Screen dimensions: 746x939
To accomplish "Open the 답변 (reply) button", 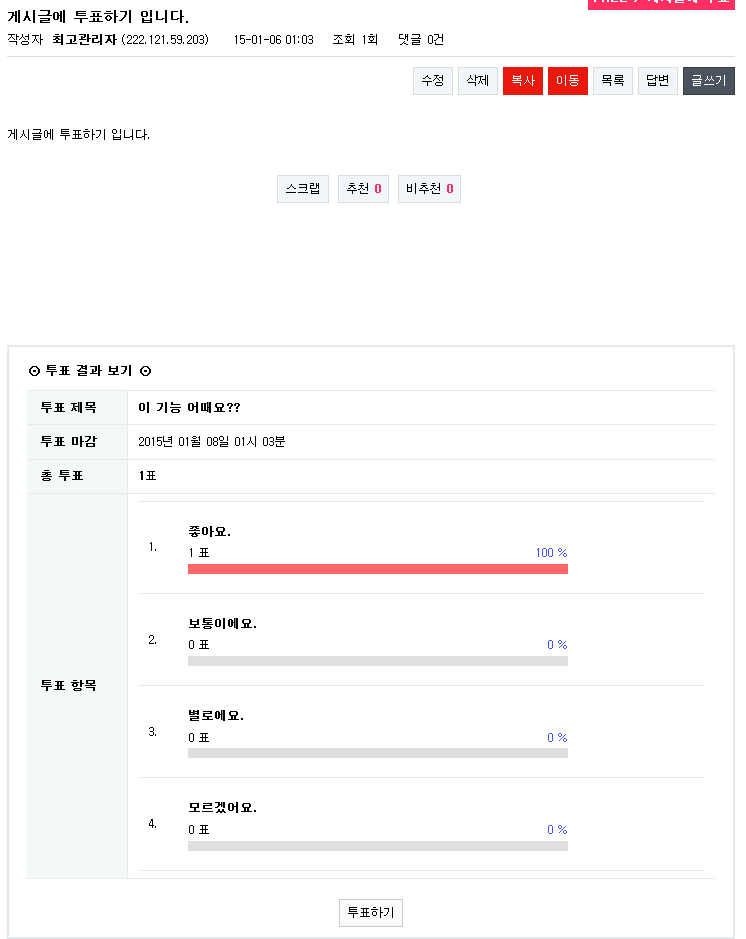I will [x=658, y=81].
